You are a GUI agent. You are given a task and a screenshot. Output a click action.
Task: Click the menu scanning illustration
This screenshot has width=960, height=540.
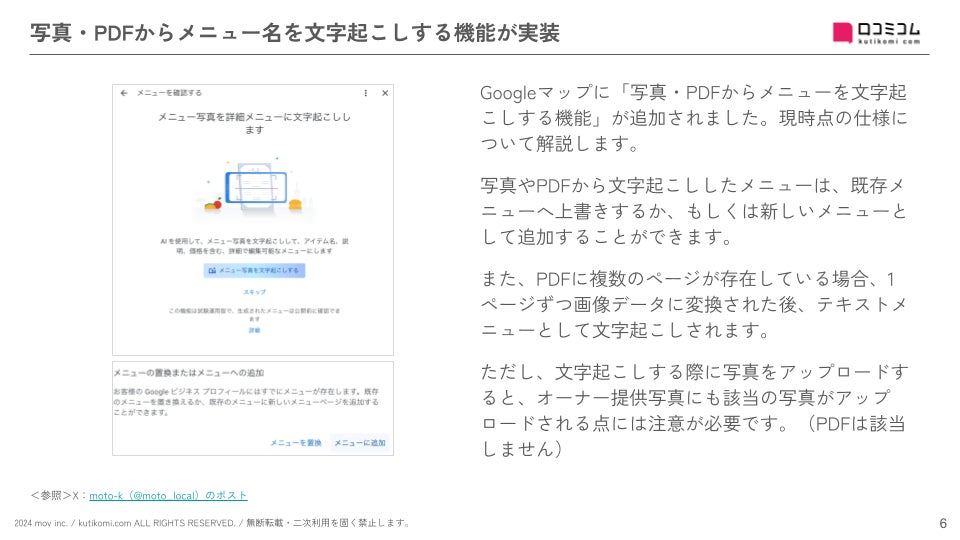pyautogui.click(x=254, y=189)
